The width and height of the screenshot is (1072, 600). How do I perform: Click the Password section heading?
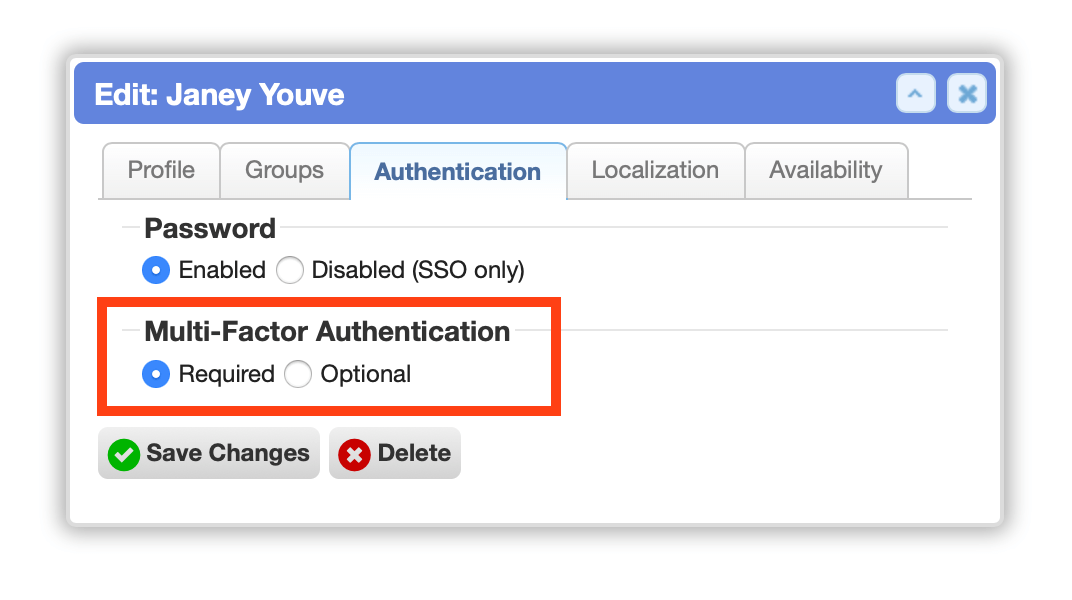click(x=210, y=228)
